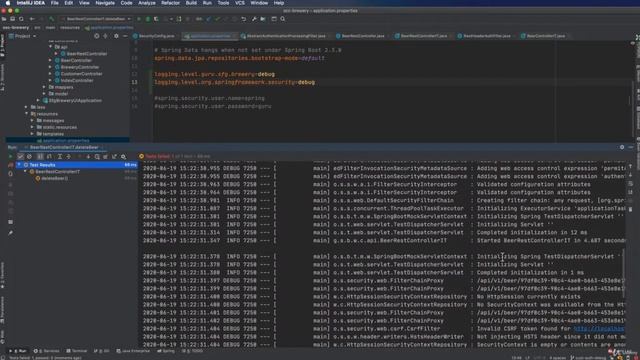This screenshot has width=640, height=360.
Task: Click the Back navigation arrow in toolbar
Action: point(32,19)
